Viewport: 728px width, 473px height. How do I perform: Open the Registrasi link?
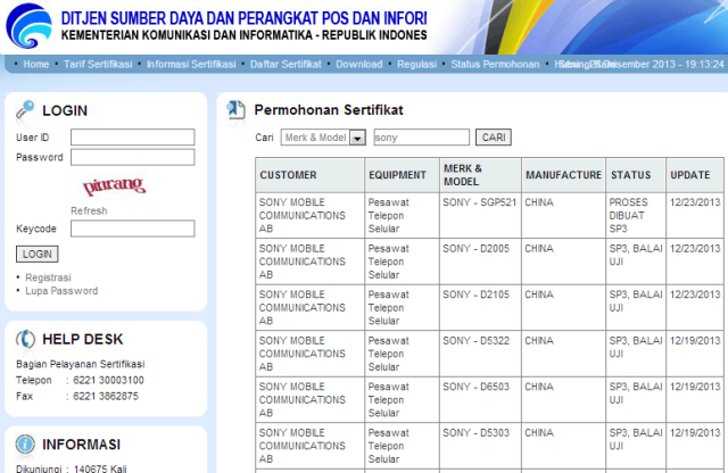click(x=48, y=277)
